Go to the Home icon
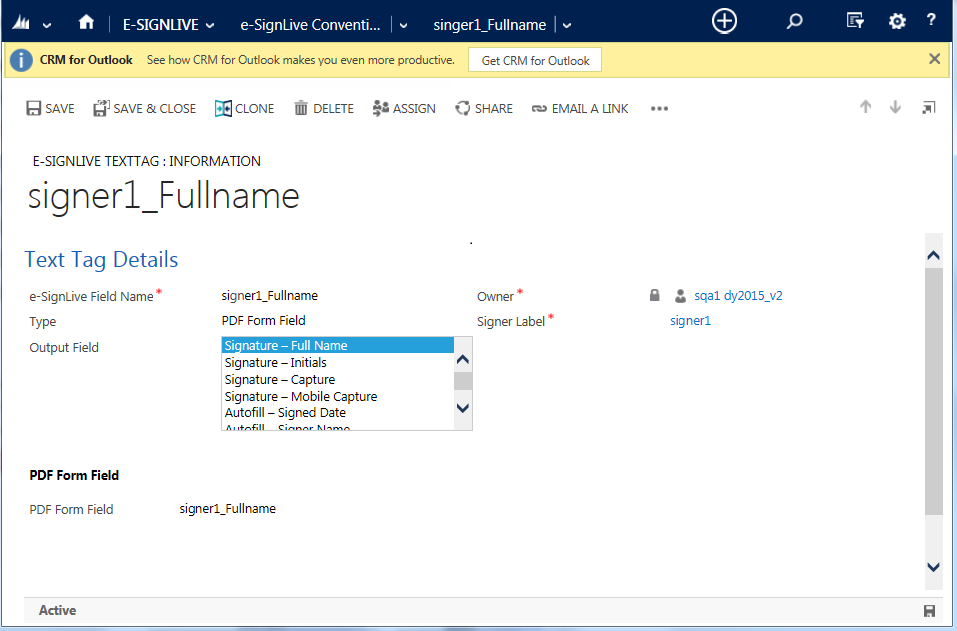Viewport: 957px width, 631px height. (x=86, y=22)
